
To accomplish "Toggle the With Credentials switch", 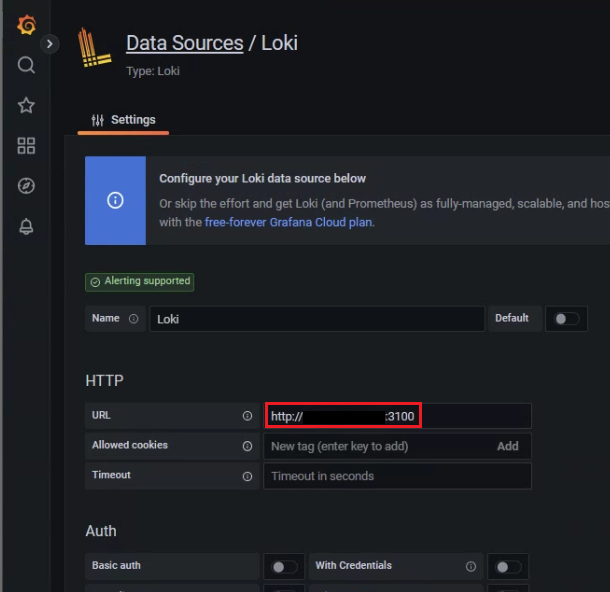I will pyautogui.click(x=508, y=567).
